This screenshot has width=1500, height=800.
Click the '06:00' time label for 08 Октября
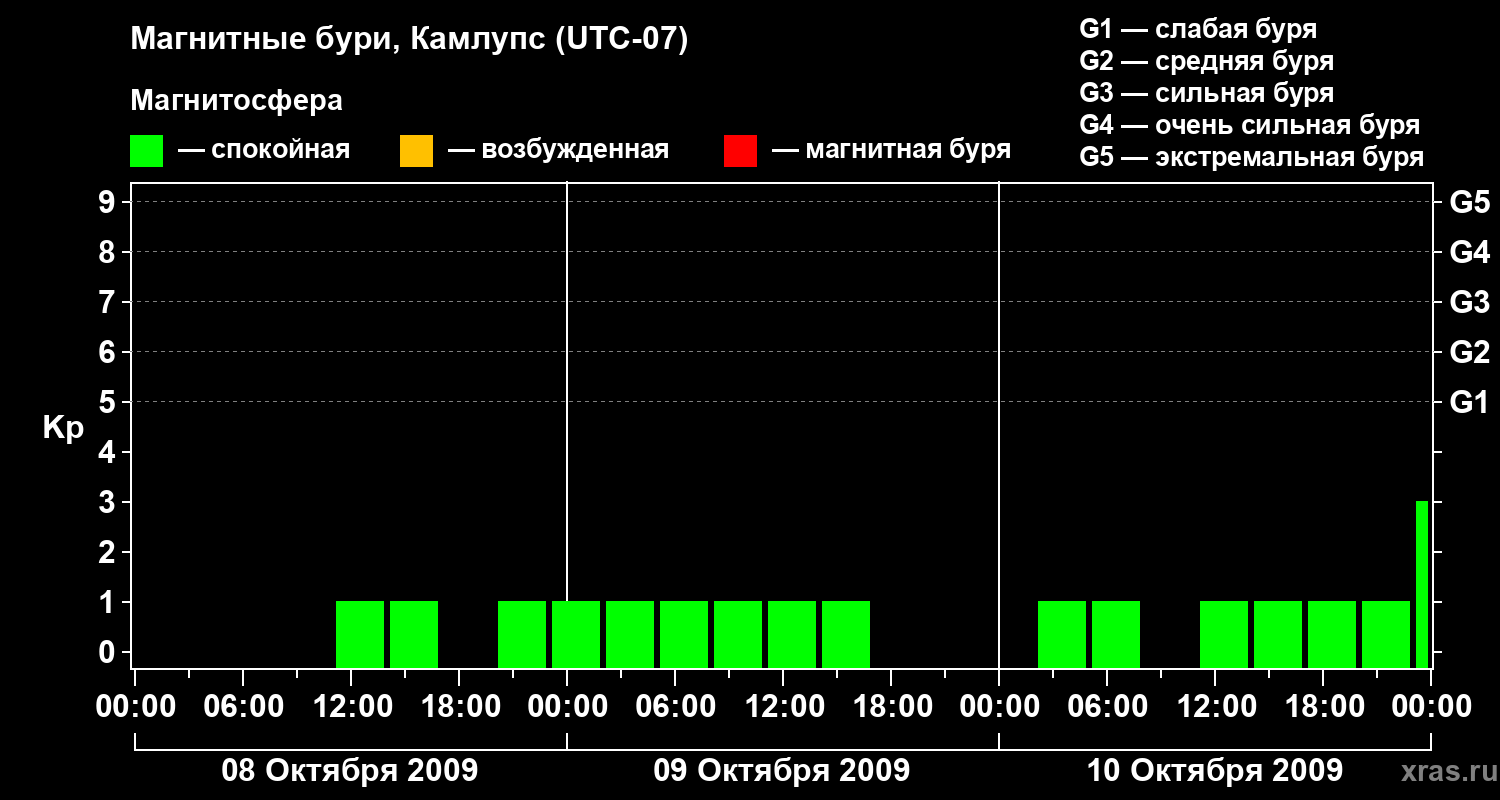[x=243, y=707]
